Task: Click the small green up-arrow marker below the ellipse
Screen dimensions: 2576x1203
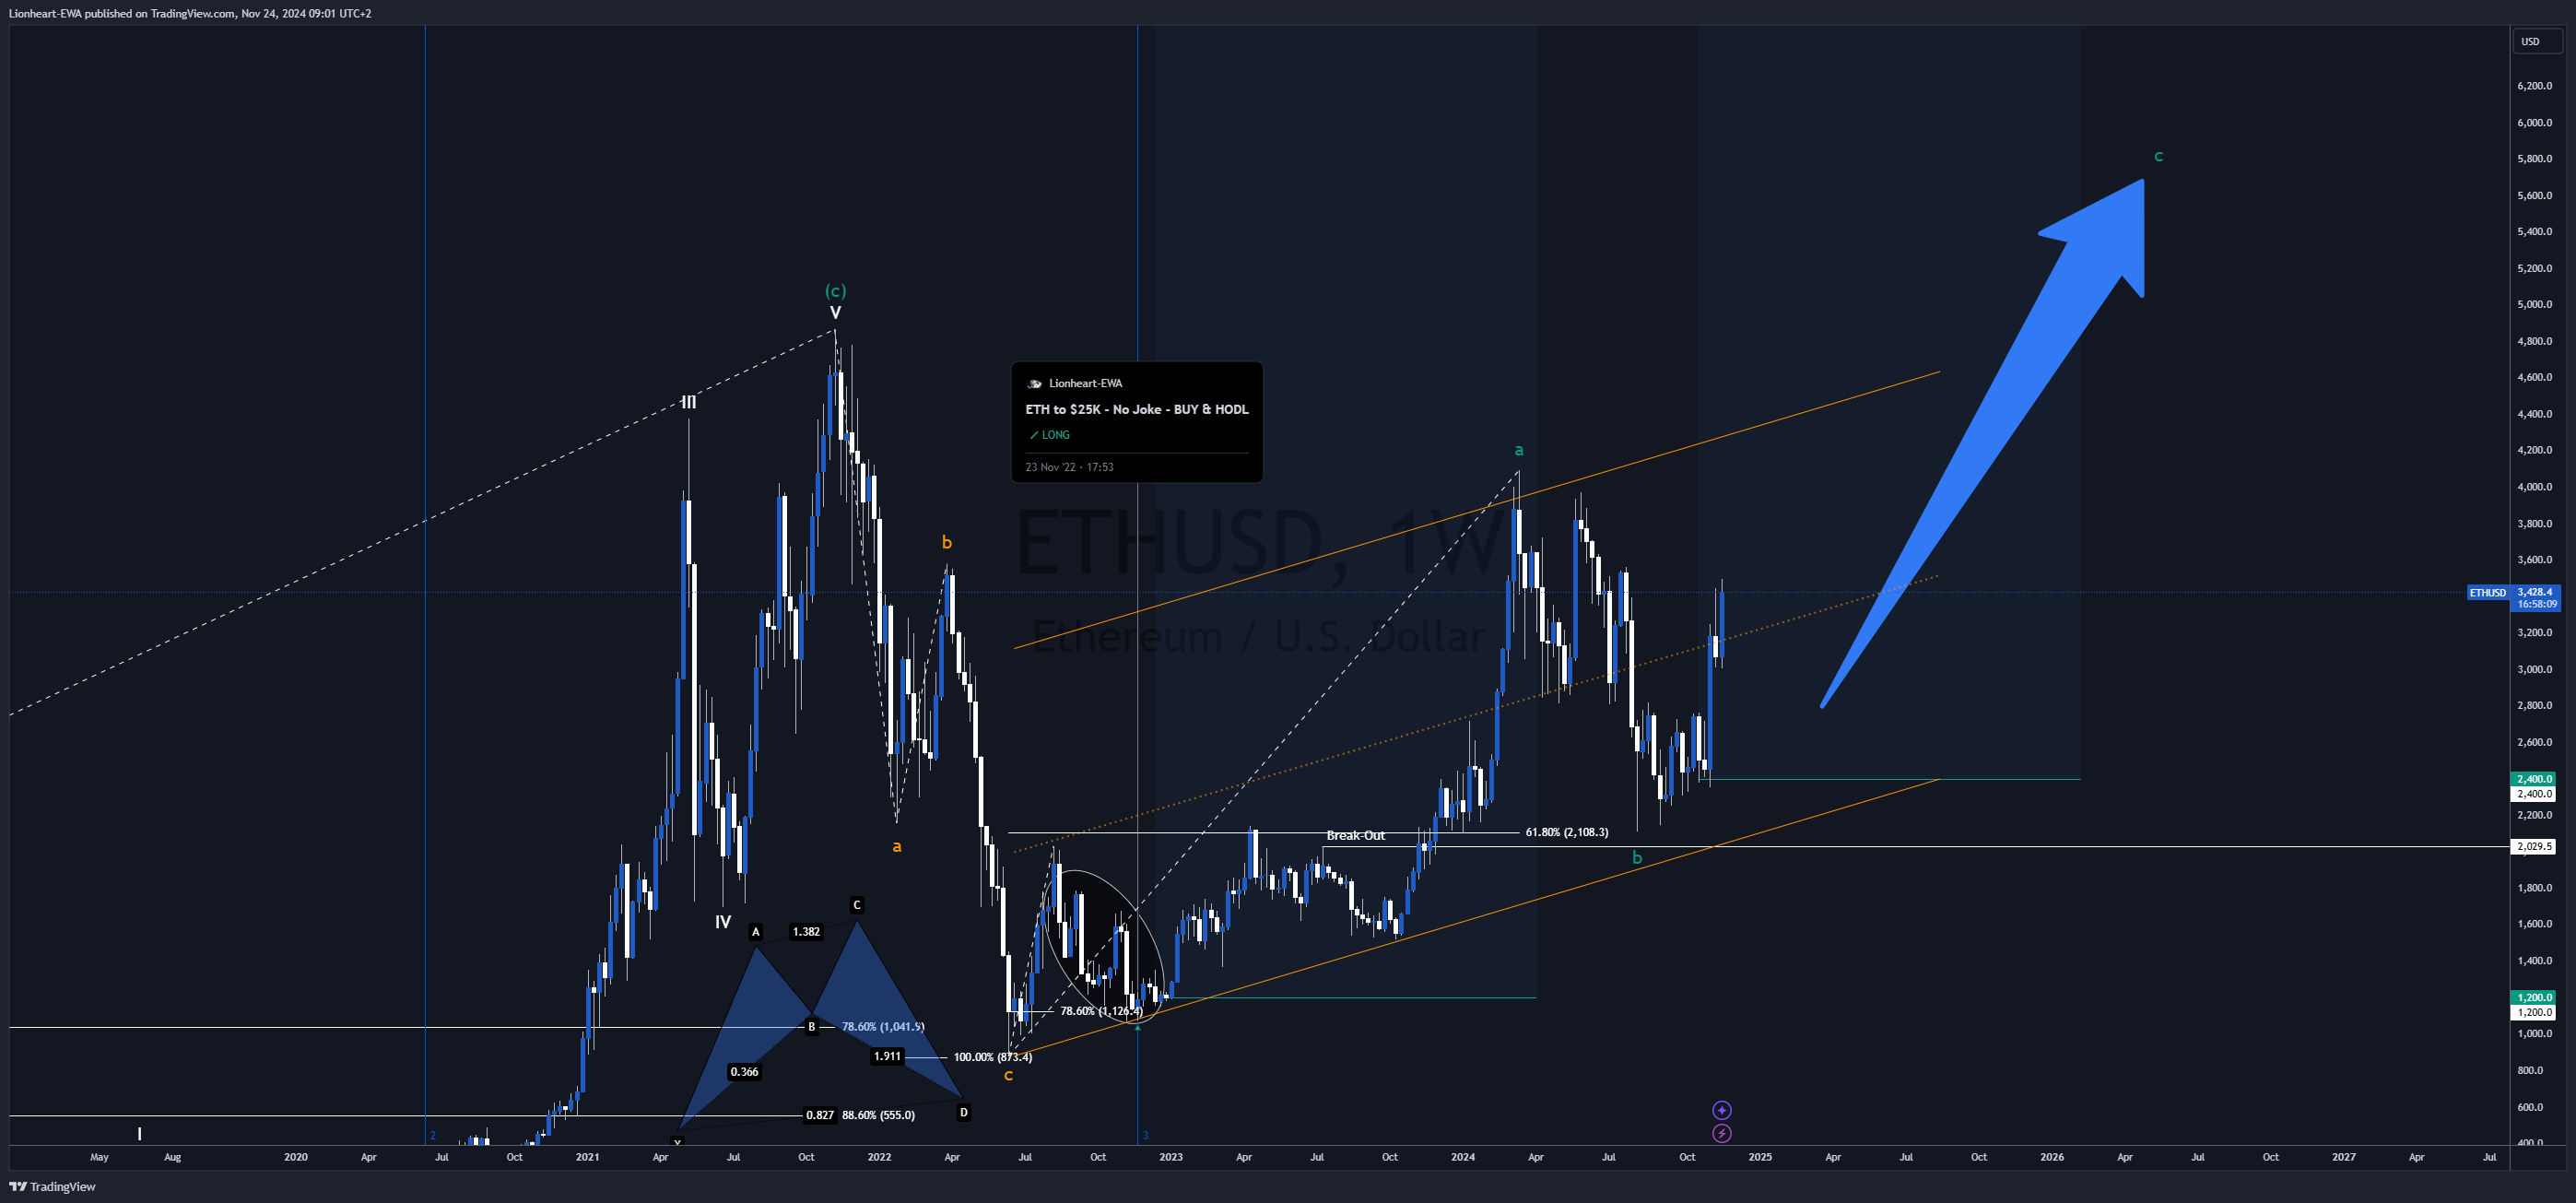Action: [1138, 1027]
